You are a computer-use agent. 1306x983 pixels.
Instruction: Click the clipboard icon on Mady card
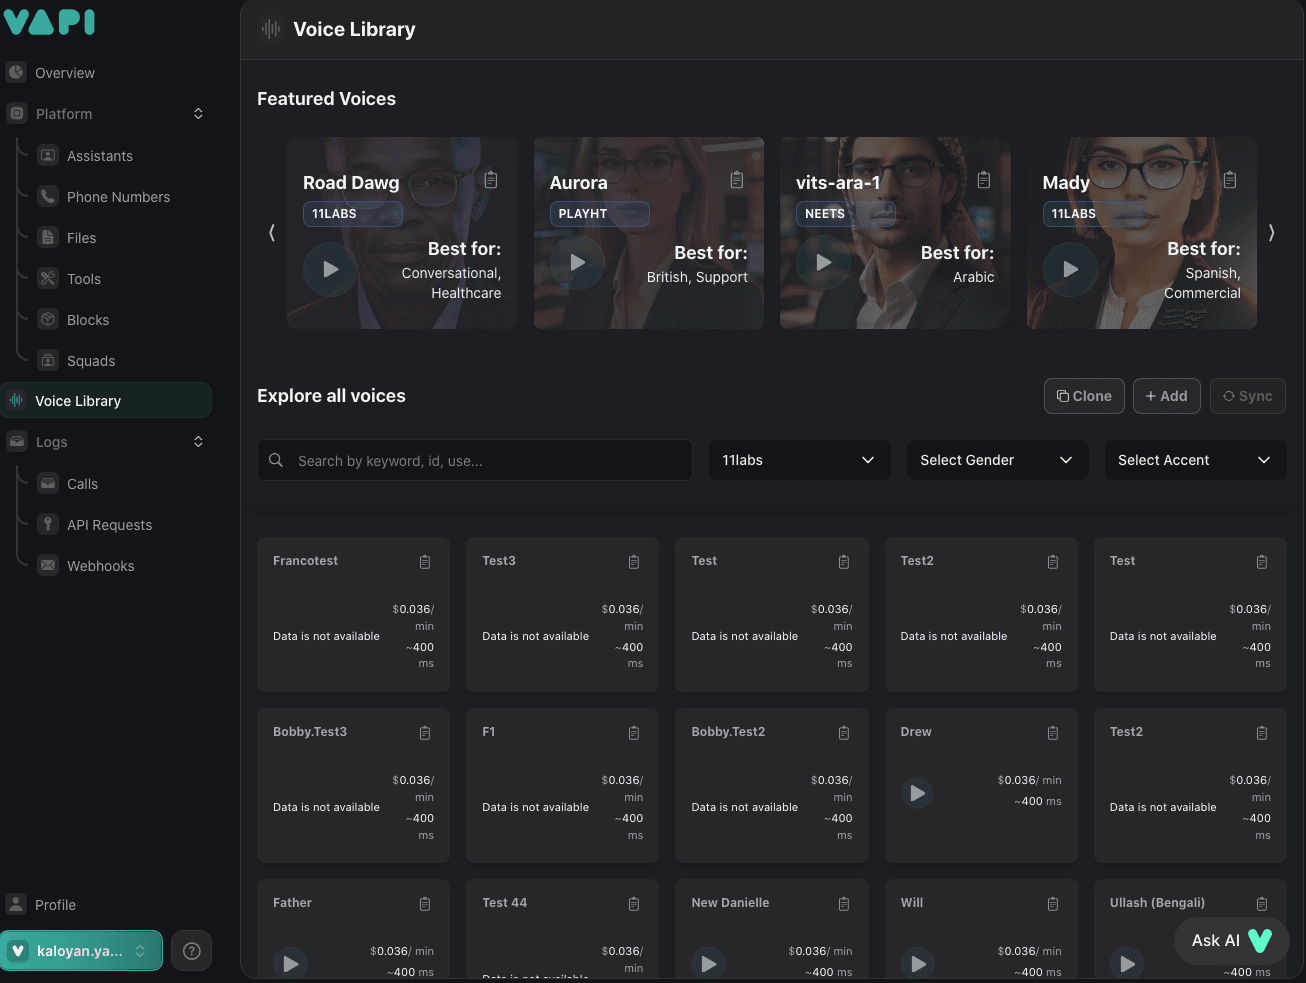[1230, 180]
